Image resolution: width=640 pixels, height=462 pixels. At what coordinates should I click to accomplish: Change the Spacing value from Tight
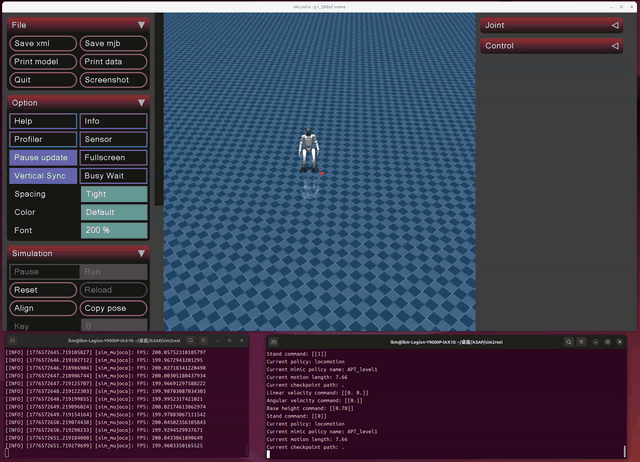[113, 194]
